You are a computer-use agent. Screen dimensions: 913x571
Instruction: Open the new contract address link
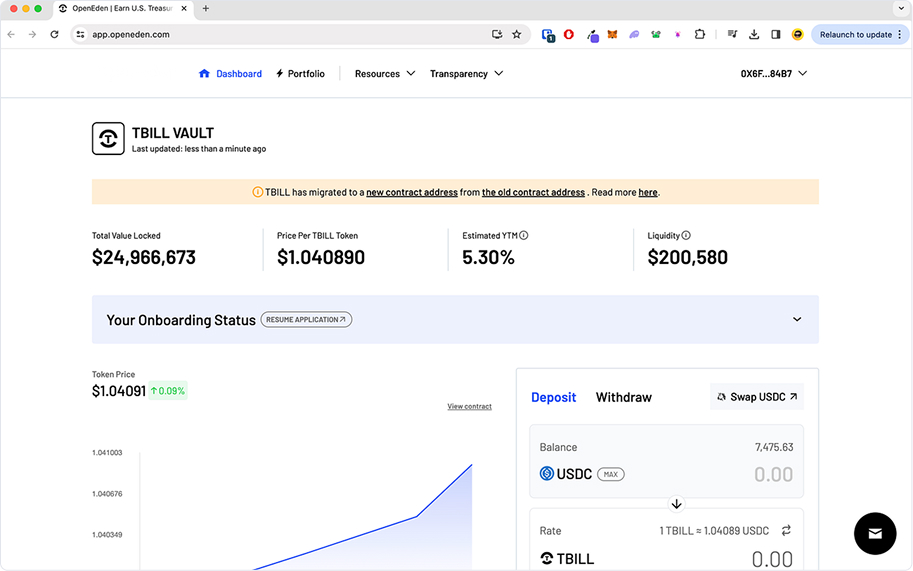tap(412, 192)
